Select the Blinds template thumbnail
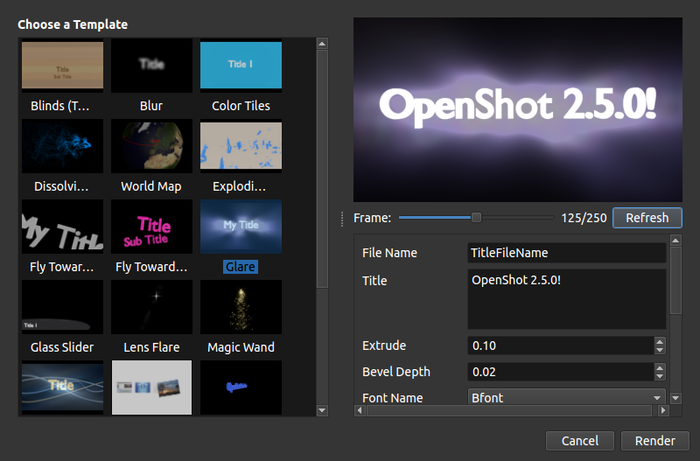The height and width of the screenshot is (461, 700). pyautogui.click(x=61, y=65)
